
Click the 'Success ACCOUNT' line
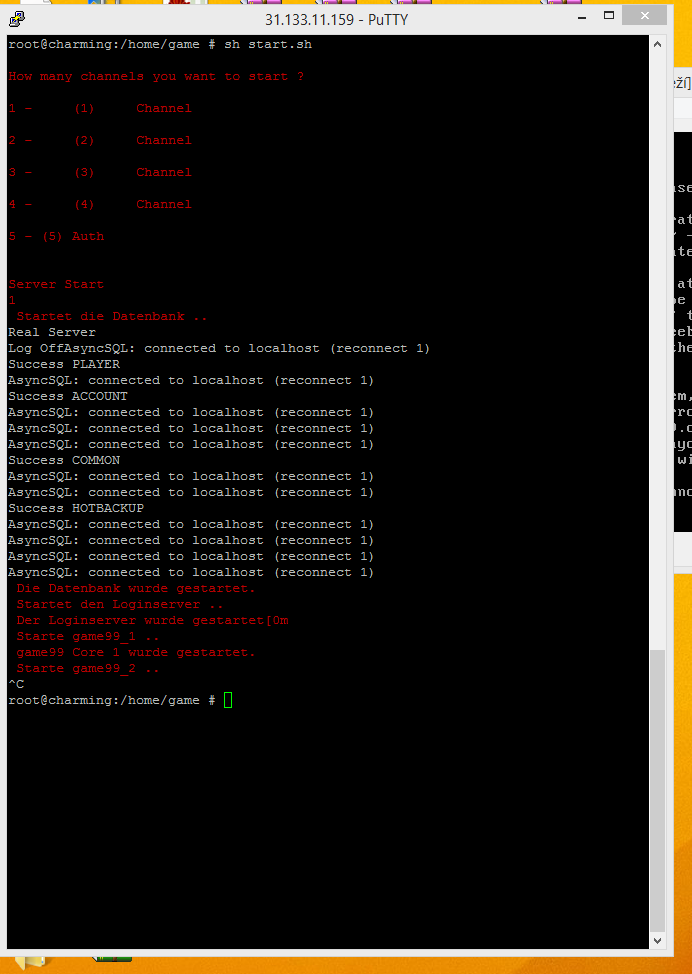68,396
